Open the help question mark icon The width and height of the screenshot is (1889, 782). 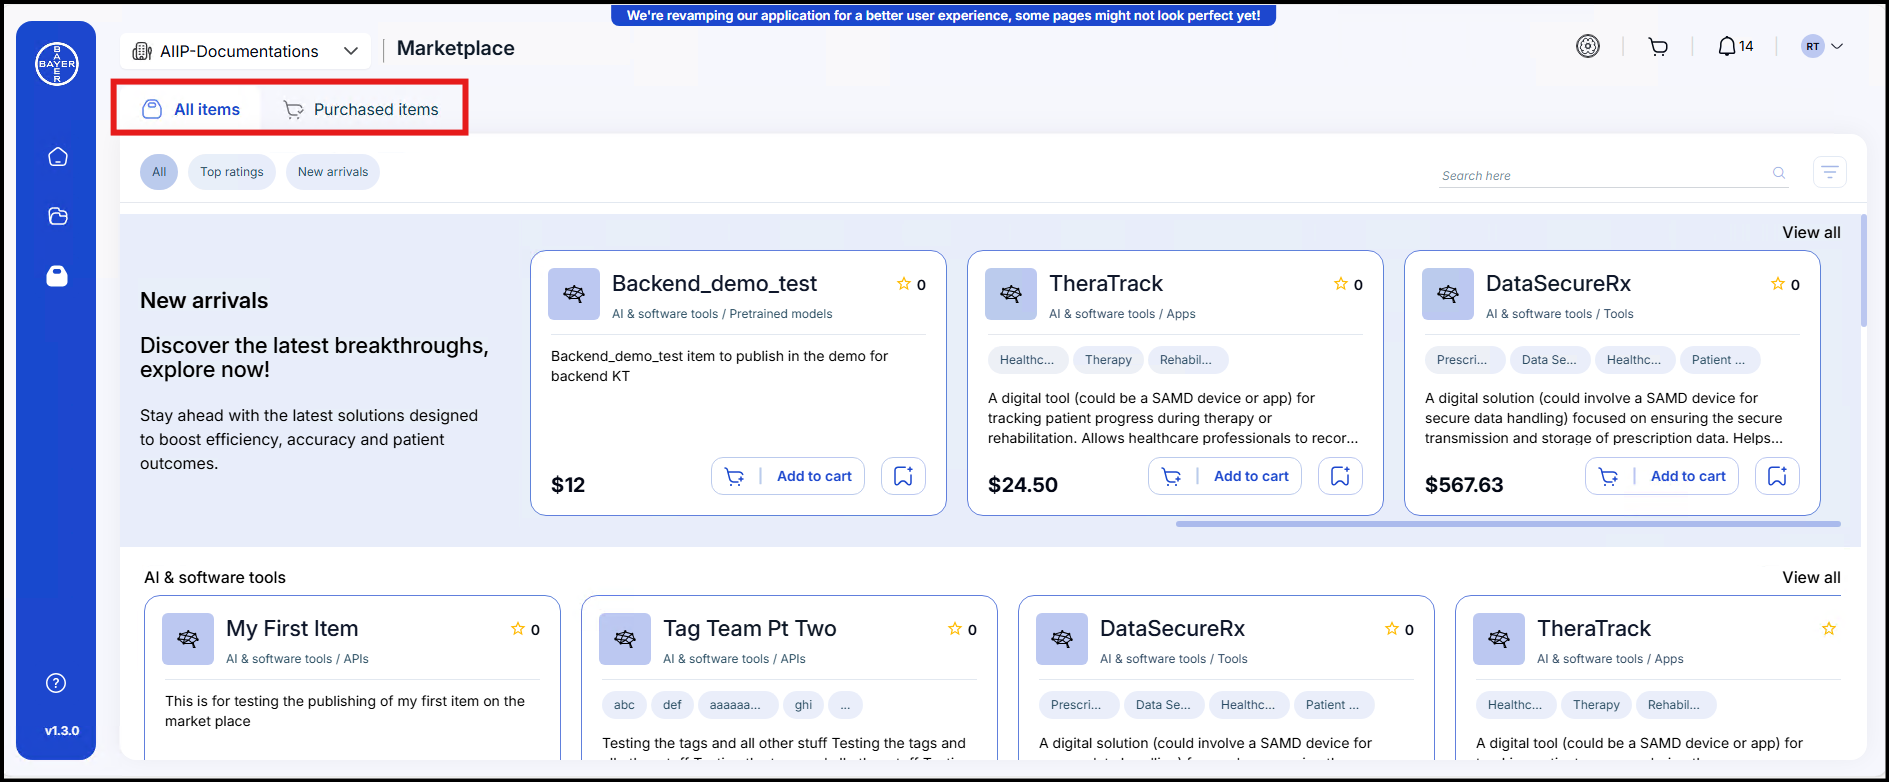[x=56, y=683]
